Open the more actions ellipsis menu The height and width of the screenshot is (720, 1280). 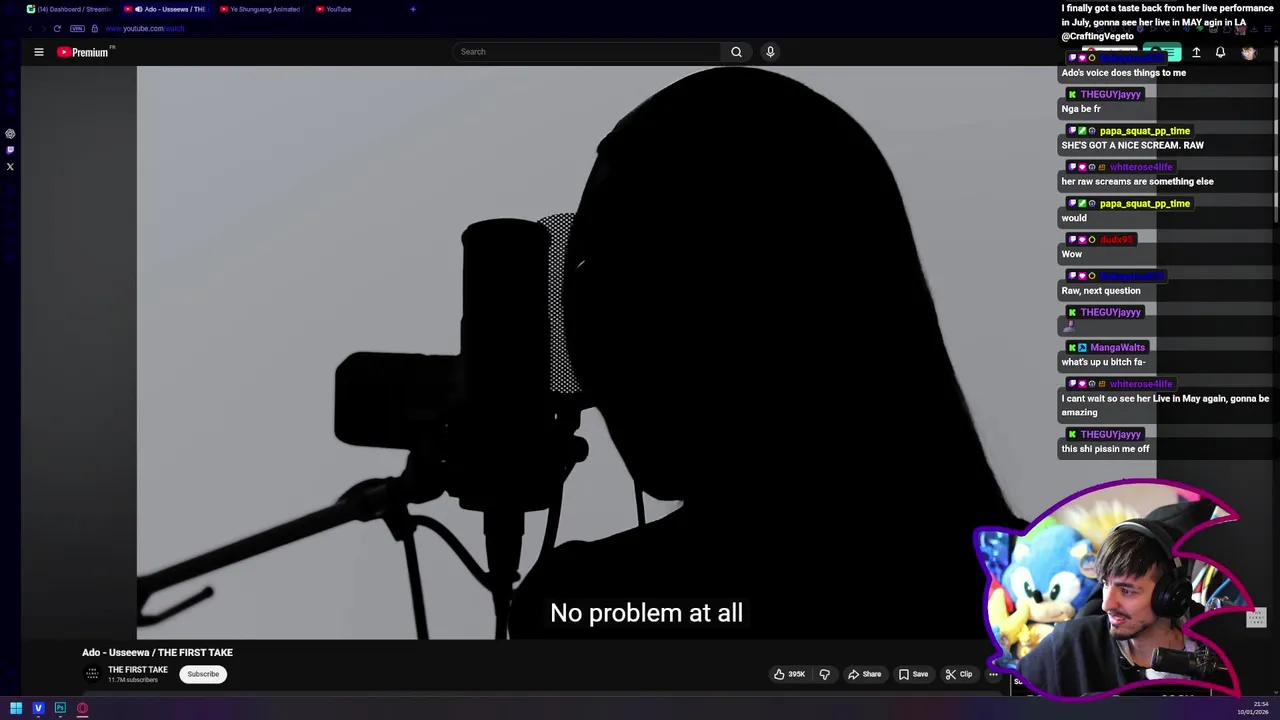point(993,674)
